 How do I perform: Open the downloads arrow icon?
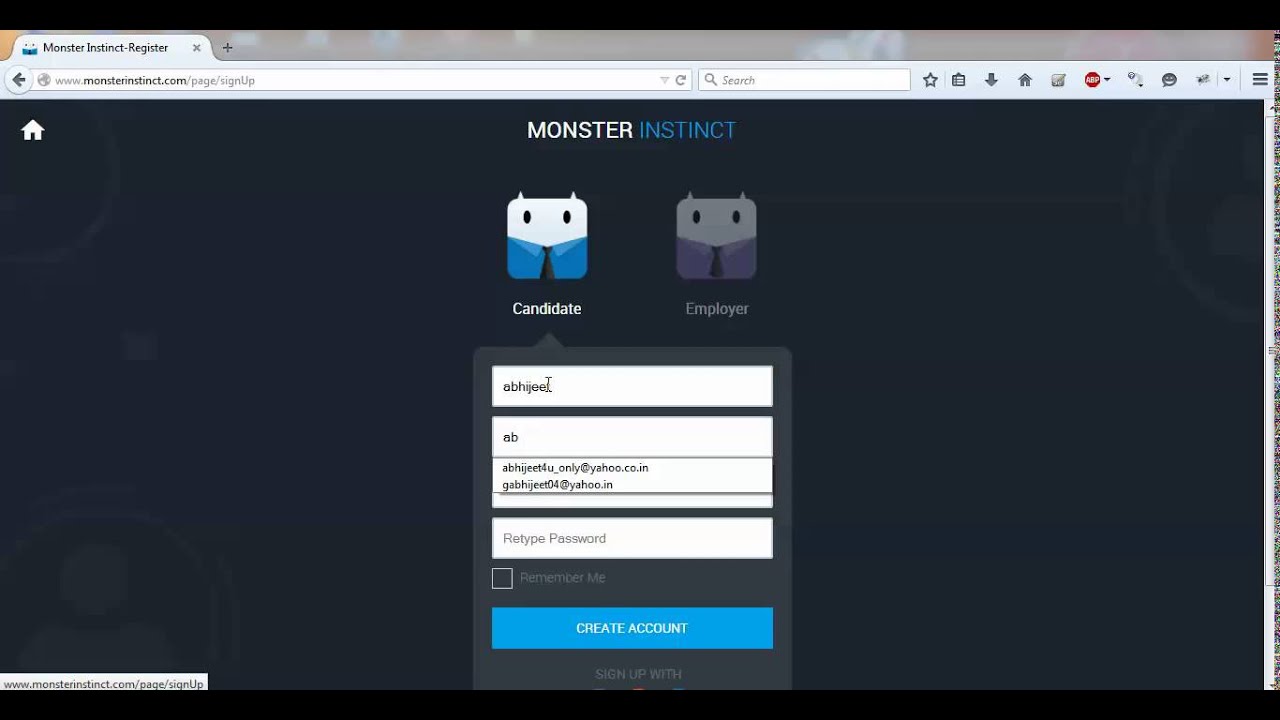(x=991, y=80)
